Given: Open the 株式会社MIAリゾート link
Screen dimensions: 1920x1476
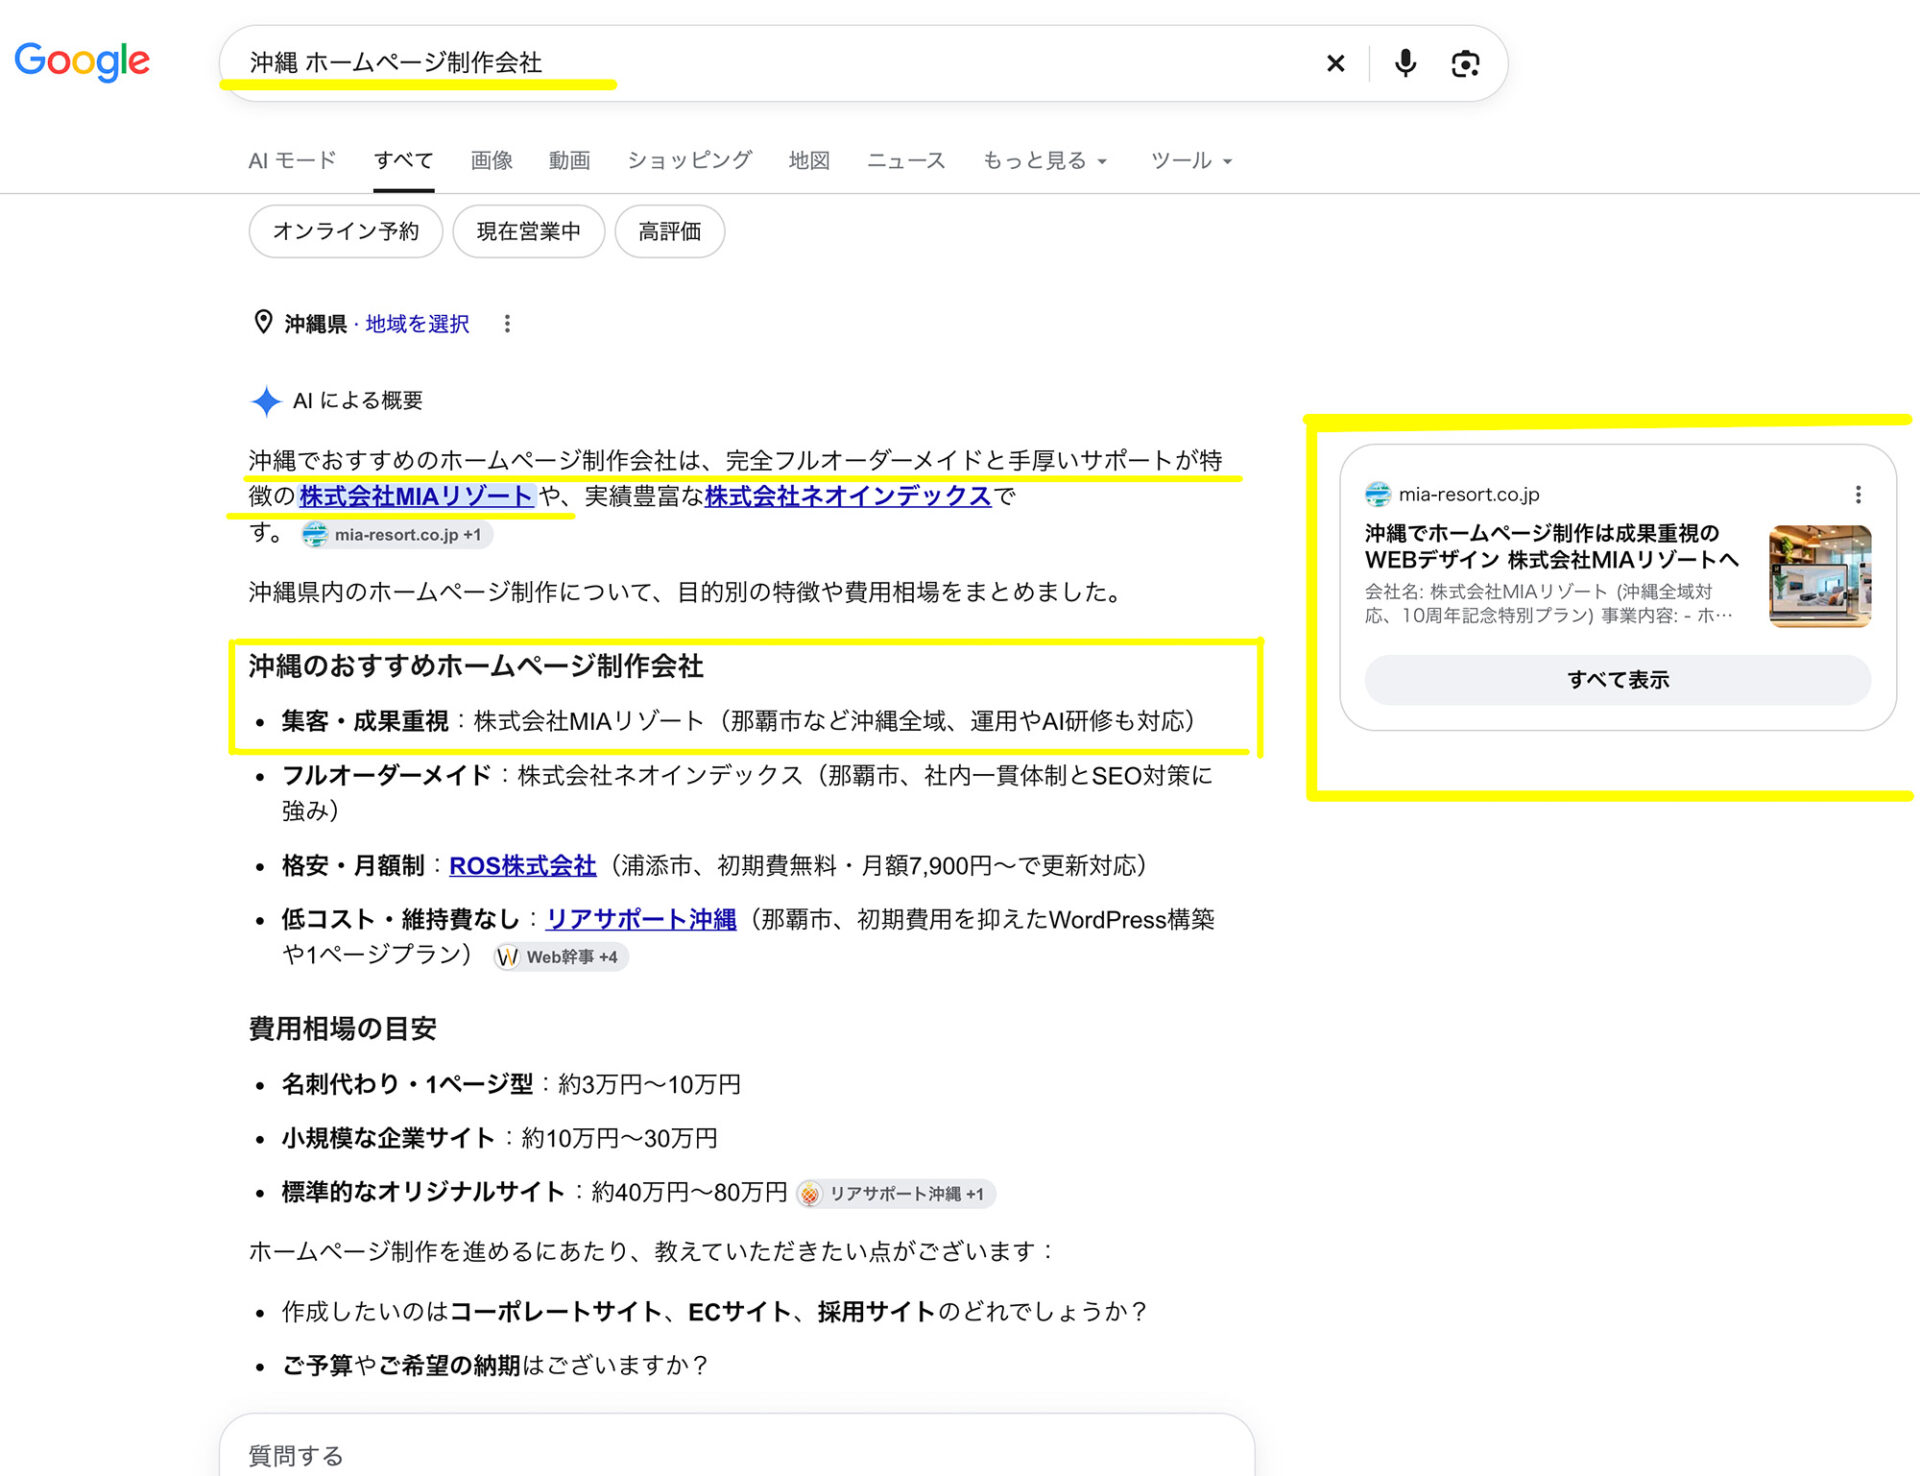Looking at the screenshot, I should point(417,495).
